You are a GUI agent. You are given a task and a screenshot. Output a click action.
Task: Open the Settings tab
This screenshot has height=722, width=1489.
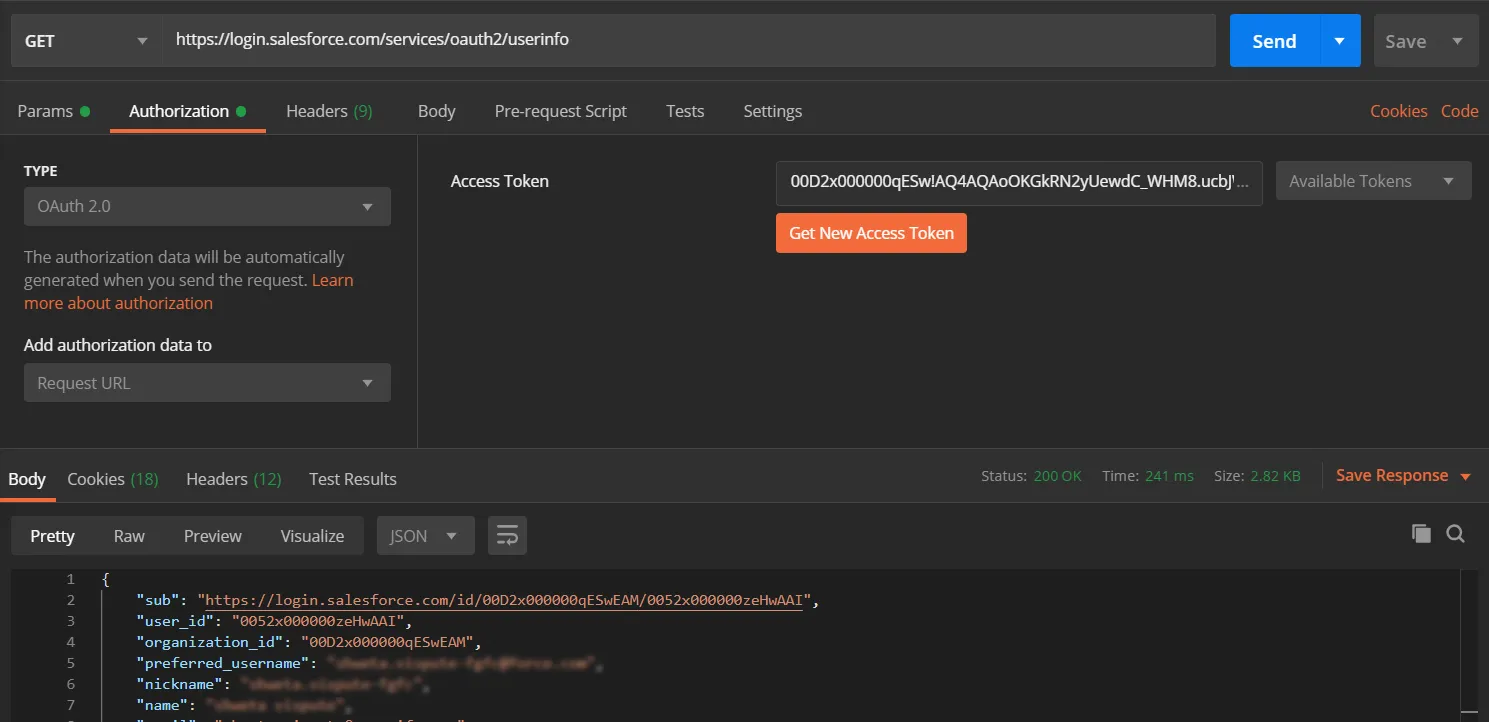pyautogui.click(x=772, y=111)
